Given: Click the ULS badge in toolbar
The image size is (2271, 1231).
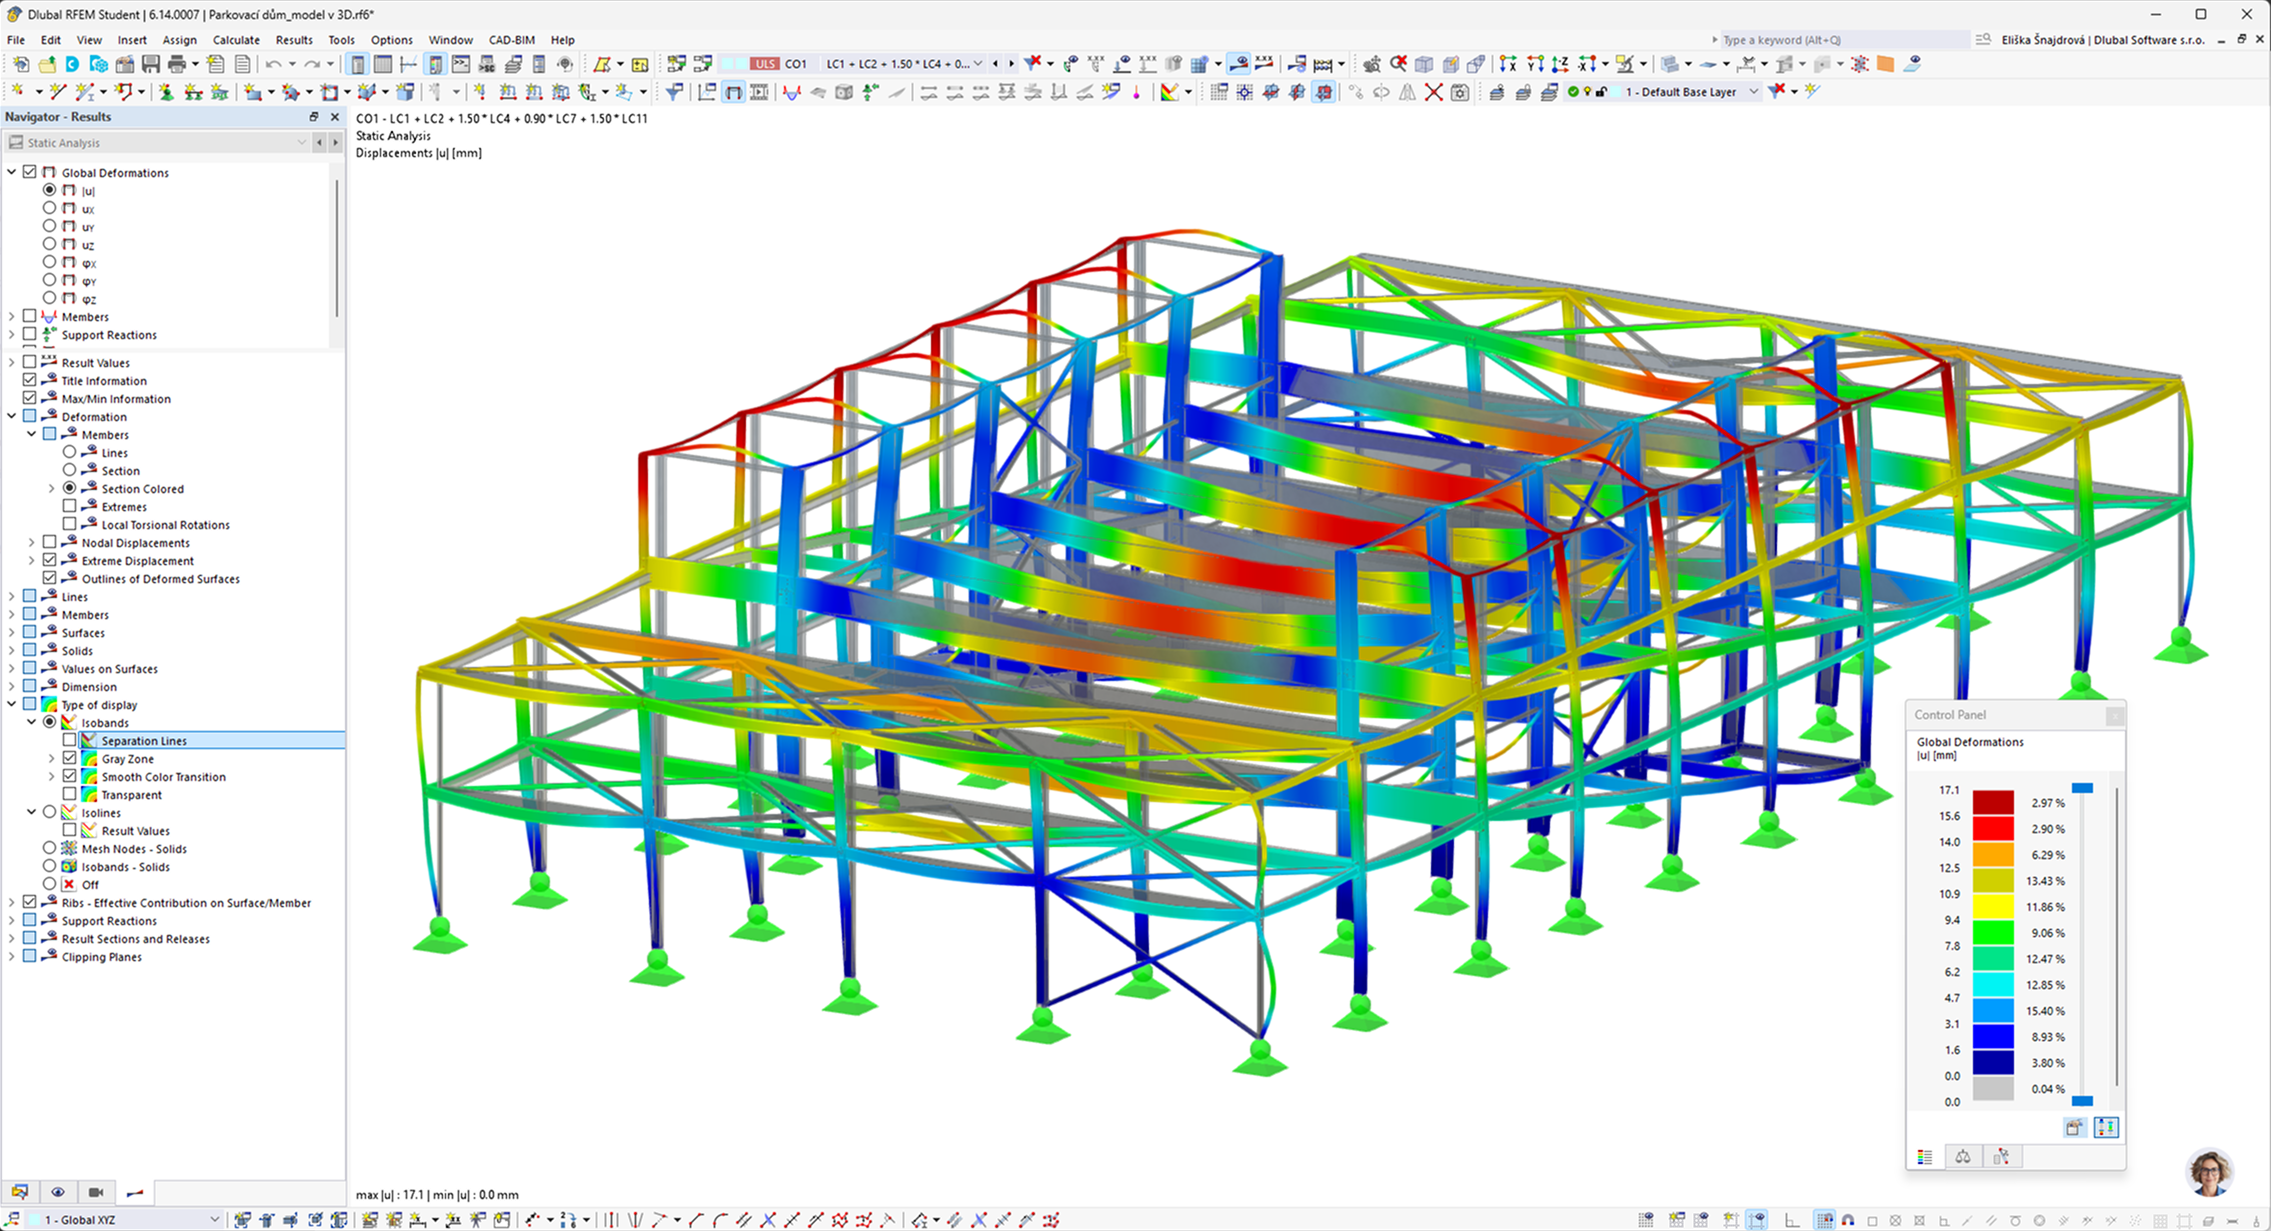Looking at the screenshot, I should 765,64.
